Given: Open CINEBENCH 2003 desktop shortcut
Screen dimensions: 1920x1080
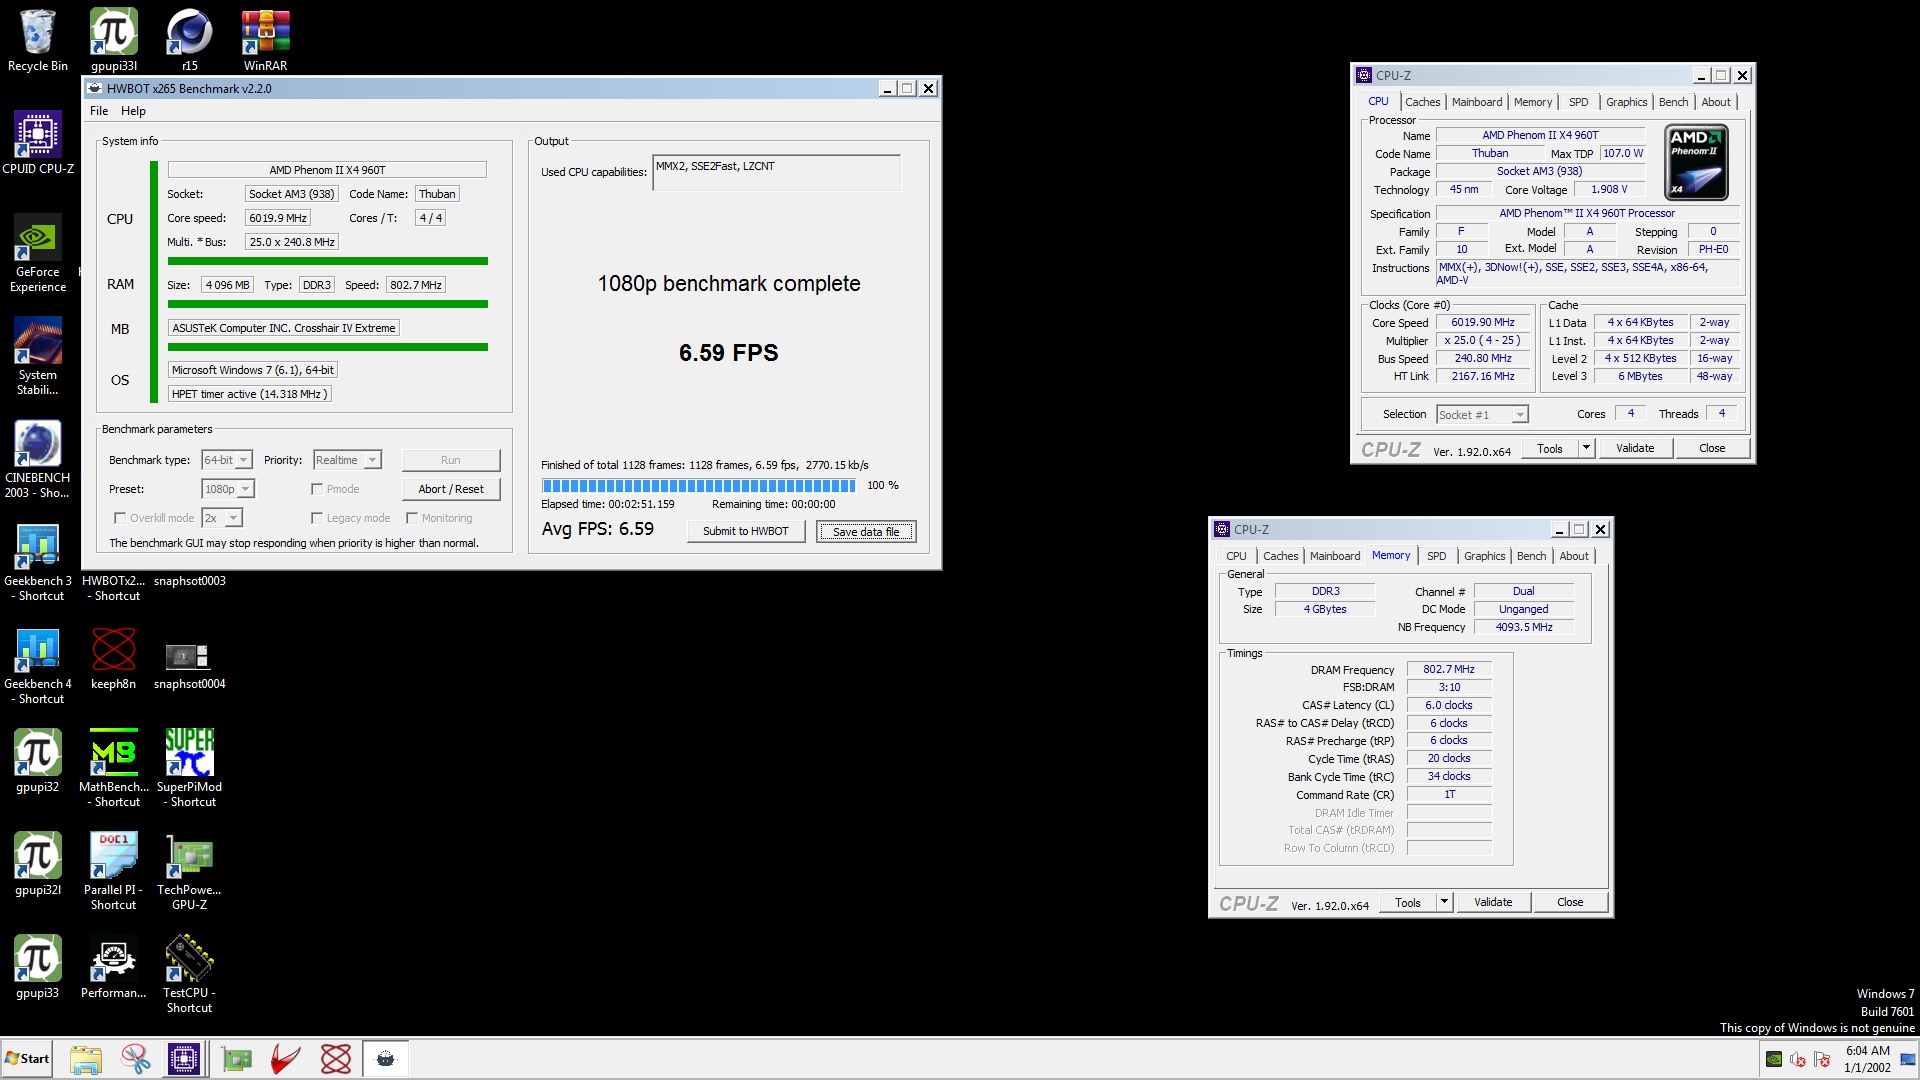Looking at the screenshot, I should pos(38,460).
